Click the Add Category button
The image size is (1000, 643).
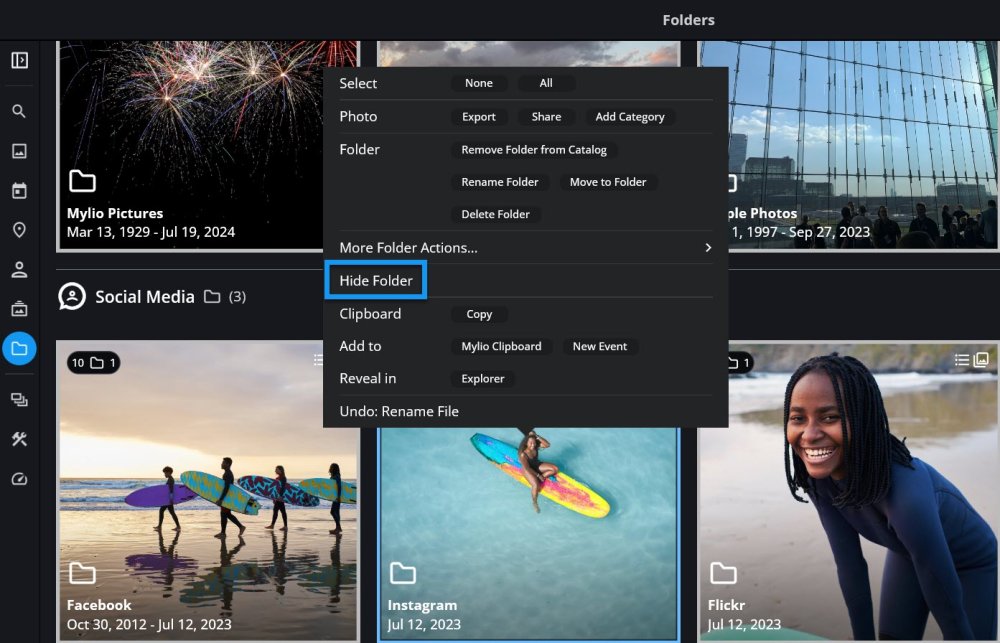[x=630, y=117]
